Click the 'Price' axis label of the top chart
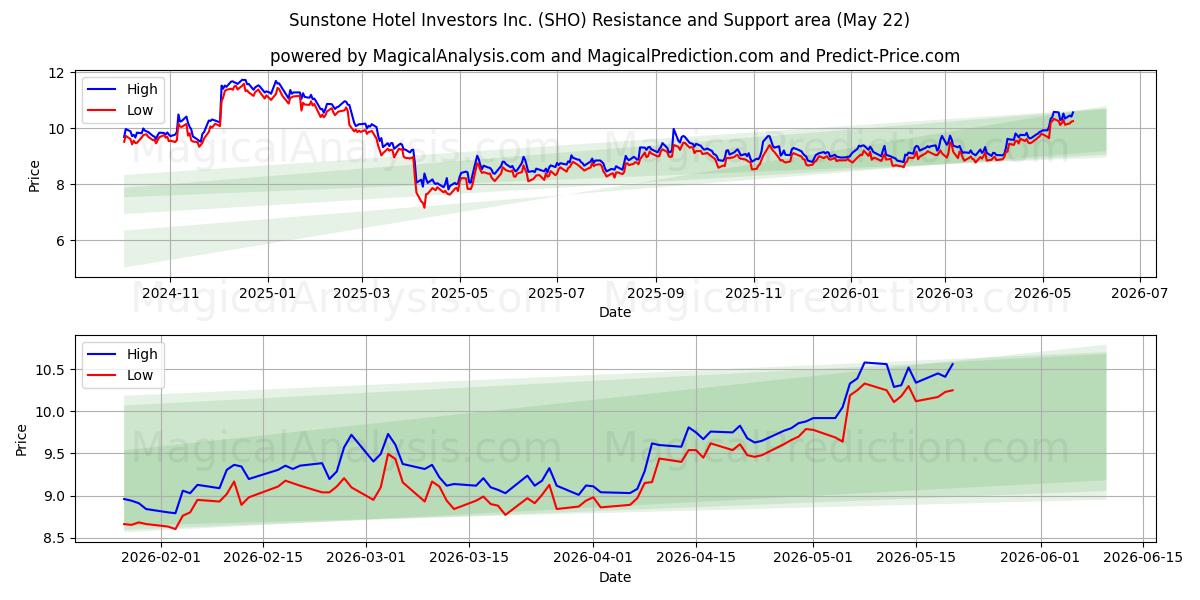Screen dimensions: 1200x600 tap(34, 174)
